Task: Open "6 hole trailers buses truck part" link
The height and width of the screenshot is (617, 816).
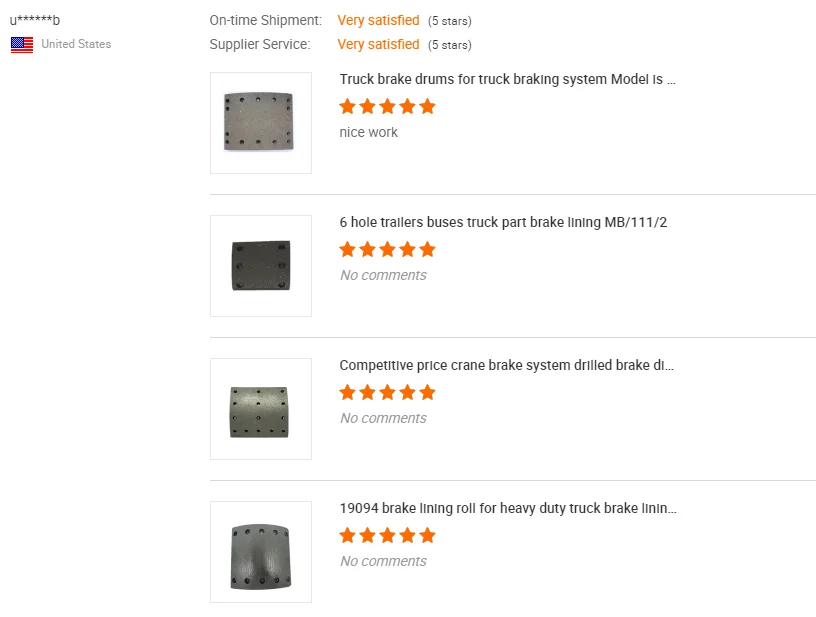Action: pos(503,222)
